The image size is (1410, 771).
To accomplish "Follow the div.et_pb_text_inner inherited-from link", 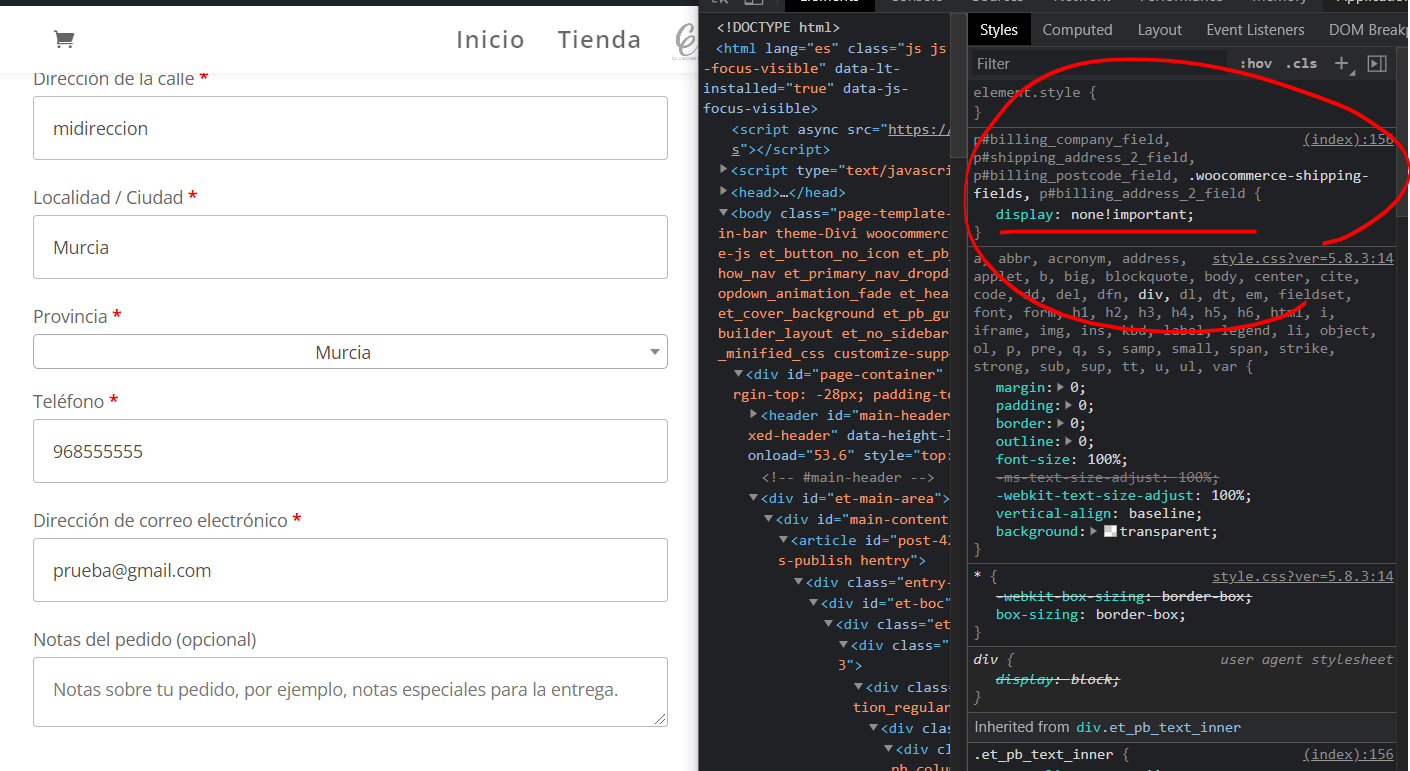I will [1158, 727].
